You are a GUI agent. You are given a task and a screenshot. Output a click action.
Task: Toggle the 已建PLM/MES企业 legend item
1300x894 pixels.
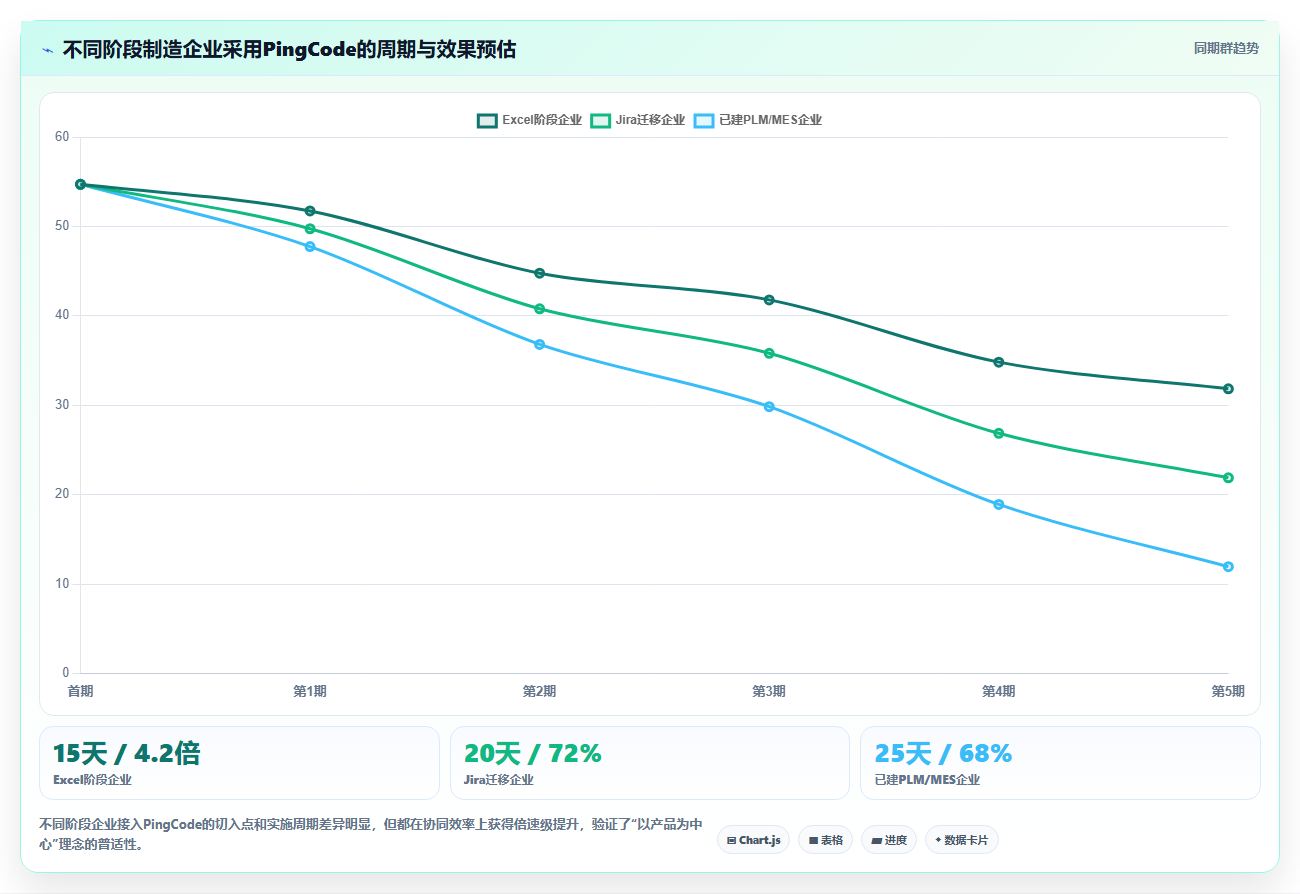coord(758,120)
